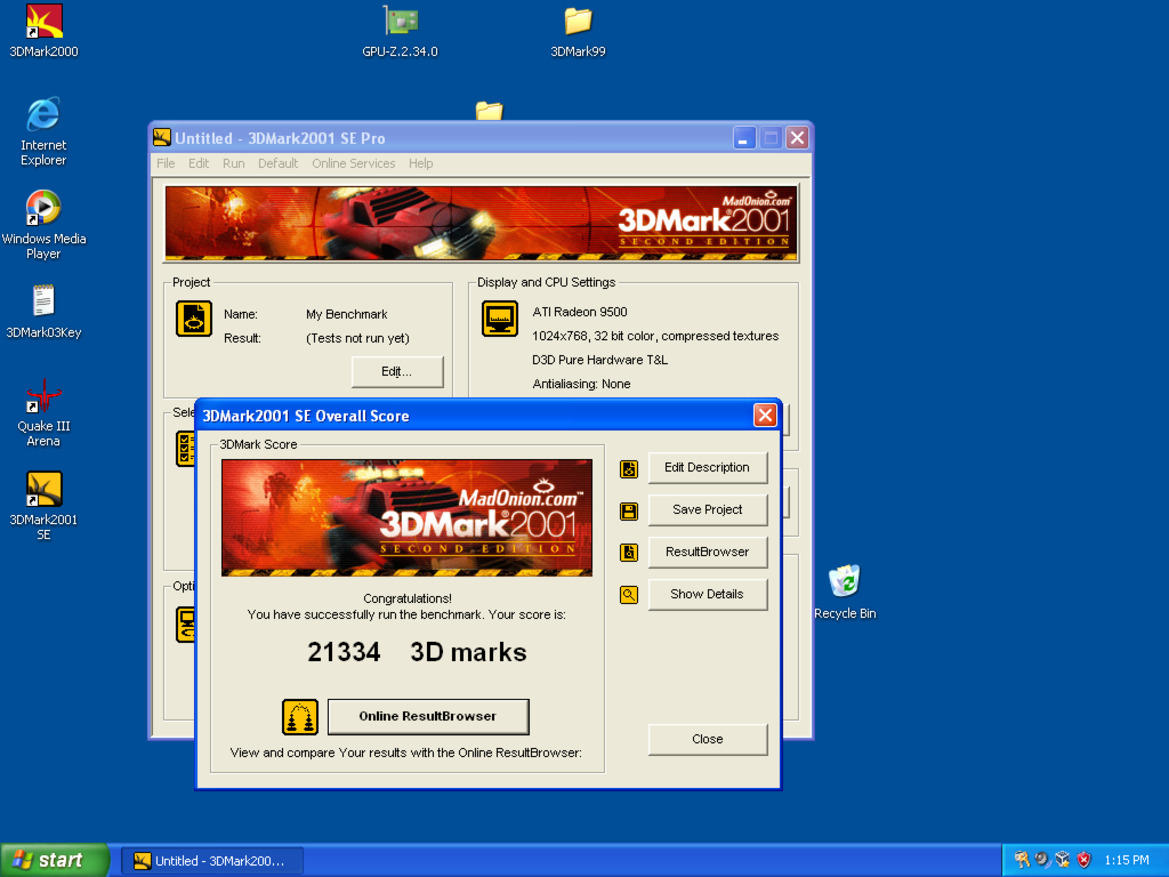Open Windows Media Player shortcut
This screenshot has width=1169, height=877.
(43, 224)
